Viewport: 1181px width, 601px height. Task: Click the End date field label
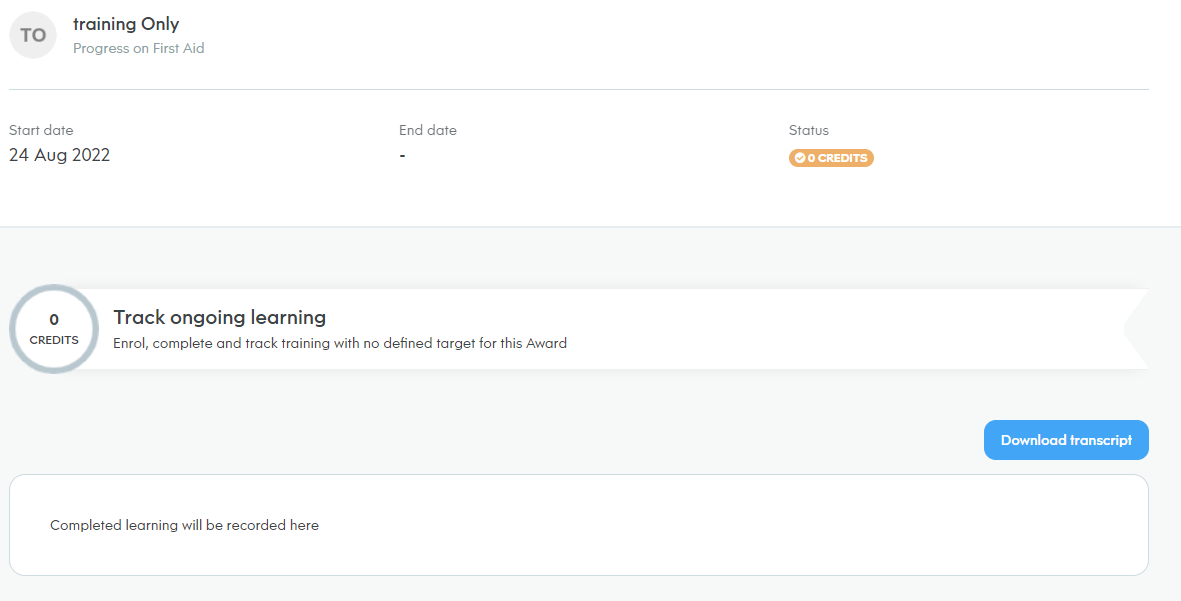[x=427, y=130]
